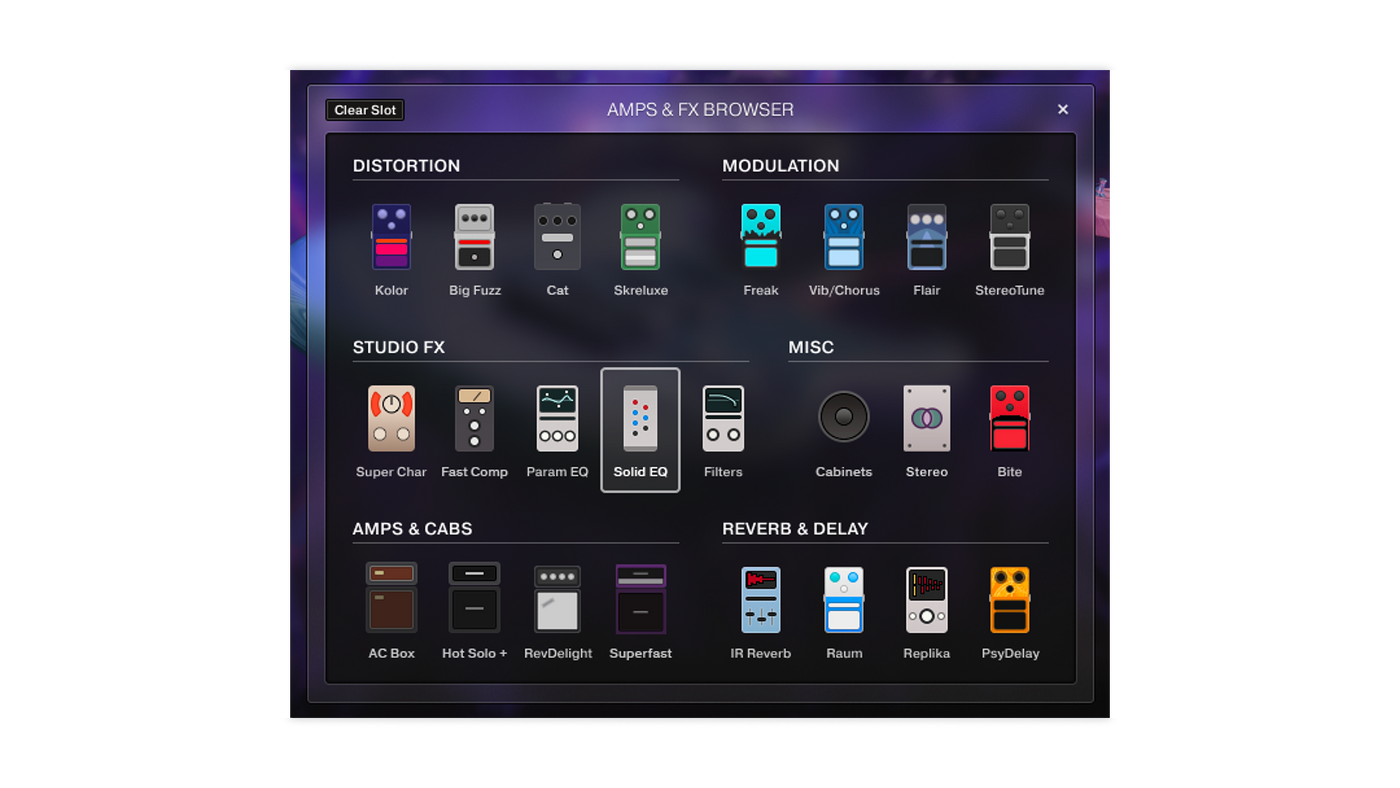Load the Freak modulation pedal icon
Image resolution: width=1400 pixels, height=788 pixels.
tap(761, 237)
